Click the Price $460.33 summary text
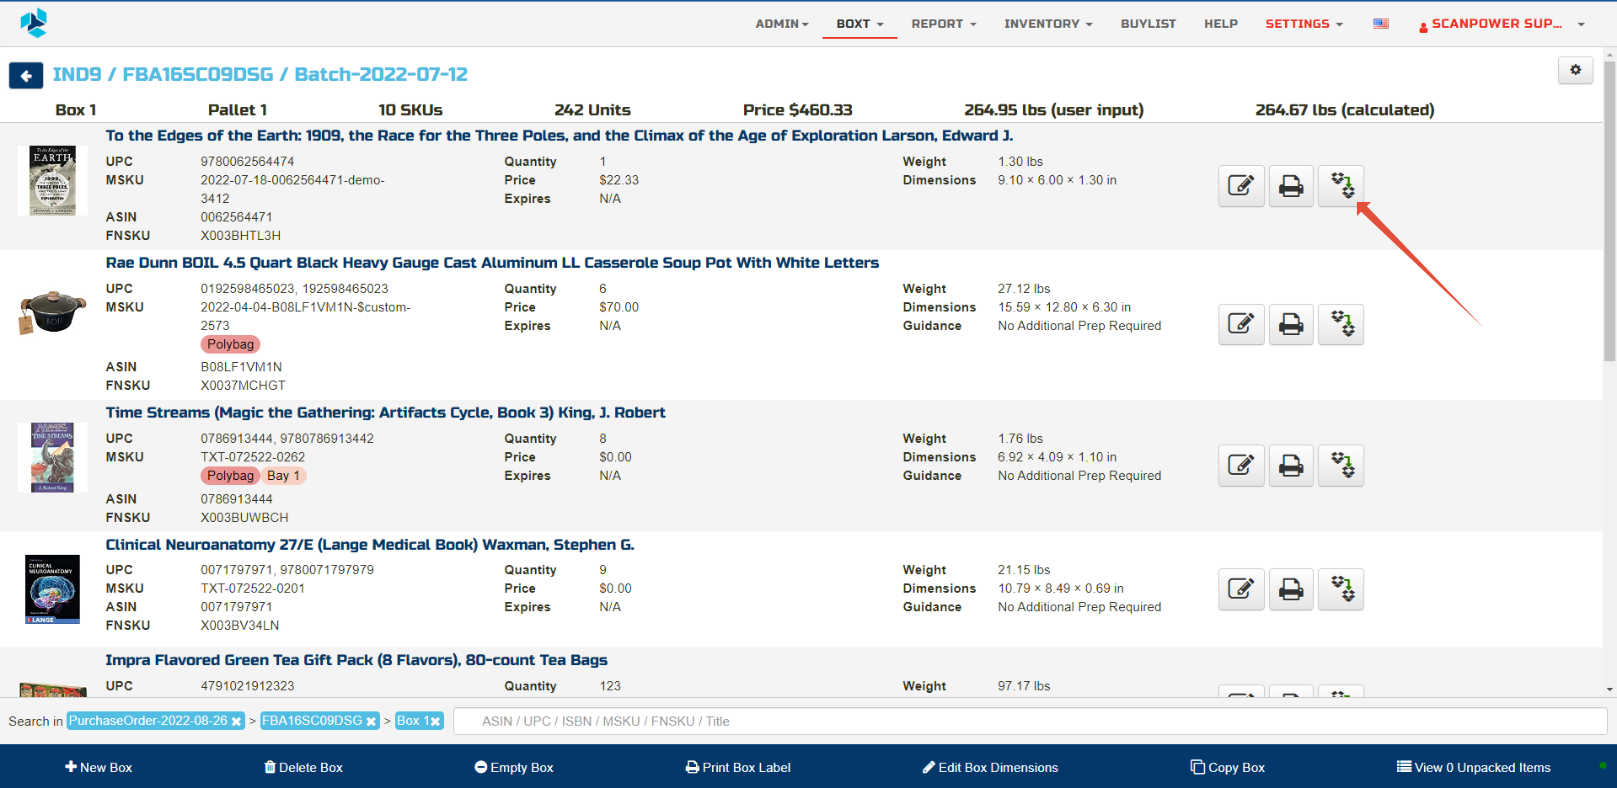This screenshot has width=1617, height=788. pos(798,110)
